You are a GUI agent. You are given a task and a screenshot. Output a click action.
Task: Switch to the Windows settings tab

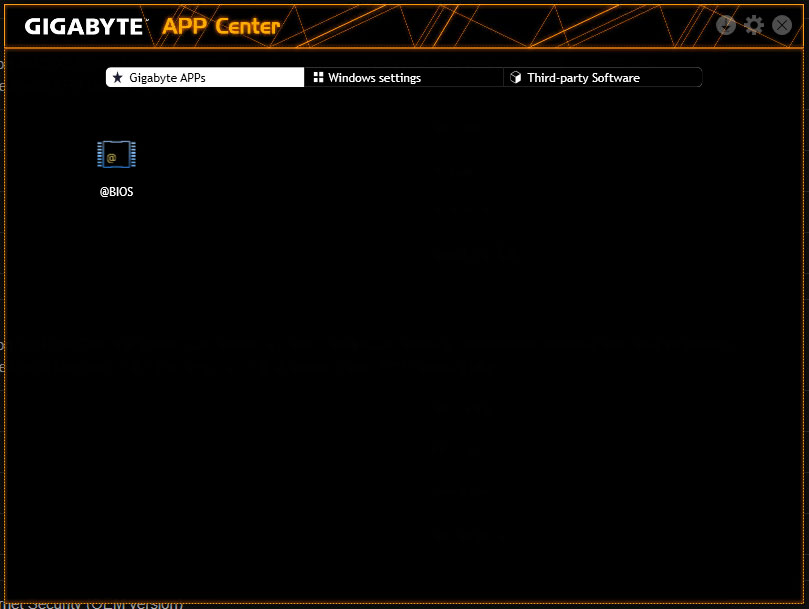(403, 77)
